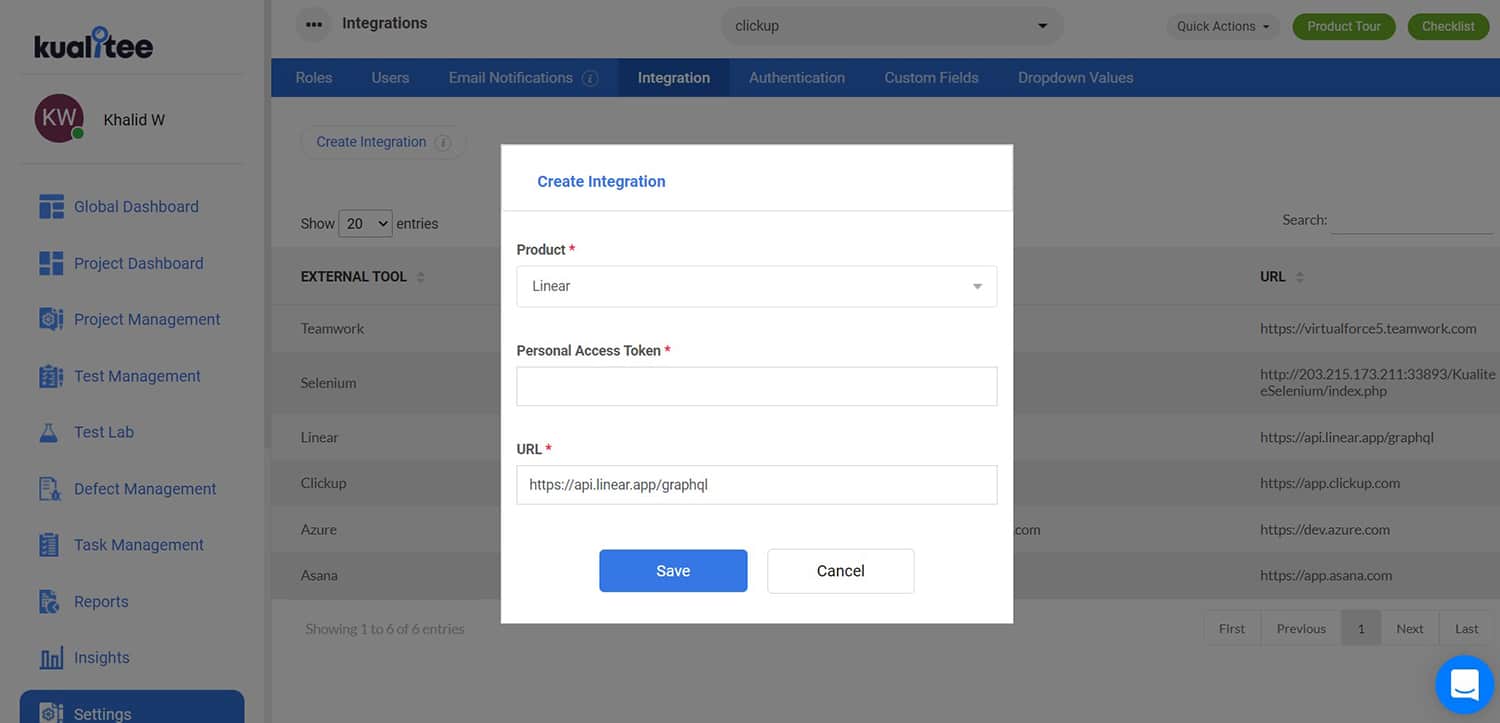Click the Project Management icon

[51, 319]
